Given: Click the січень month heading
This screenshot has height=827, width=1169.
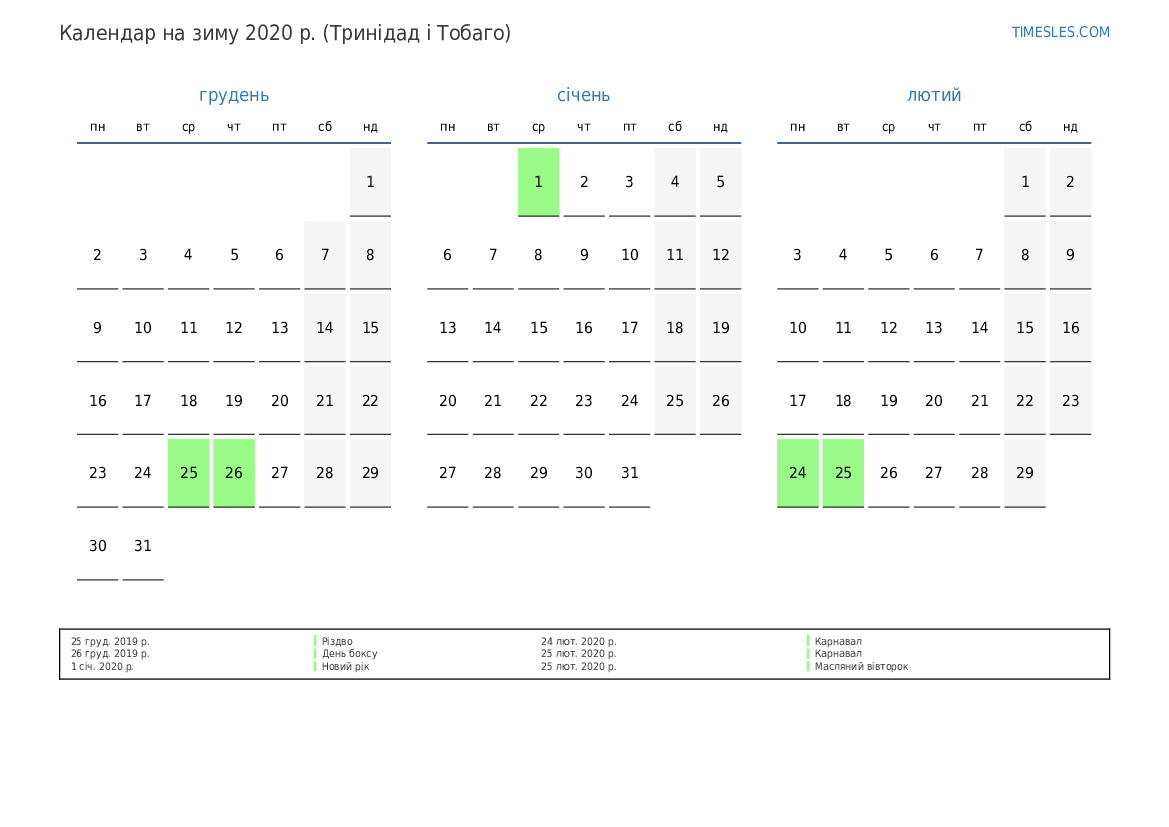Looking at the screenshot, I should point(583,95).
